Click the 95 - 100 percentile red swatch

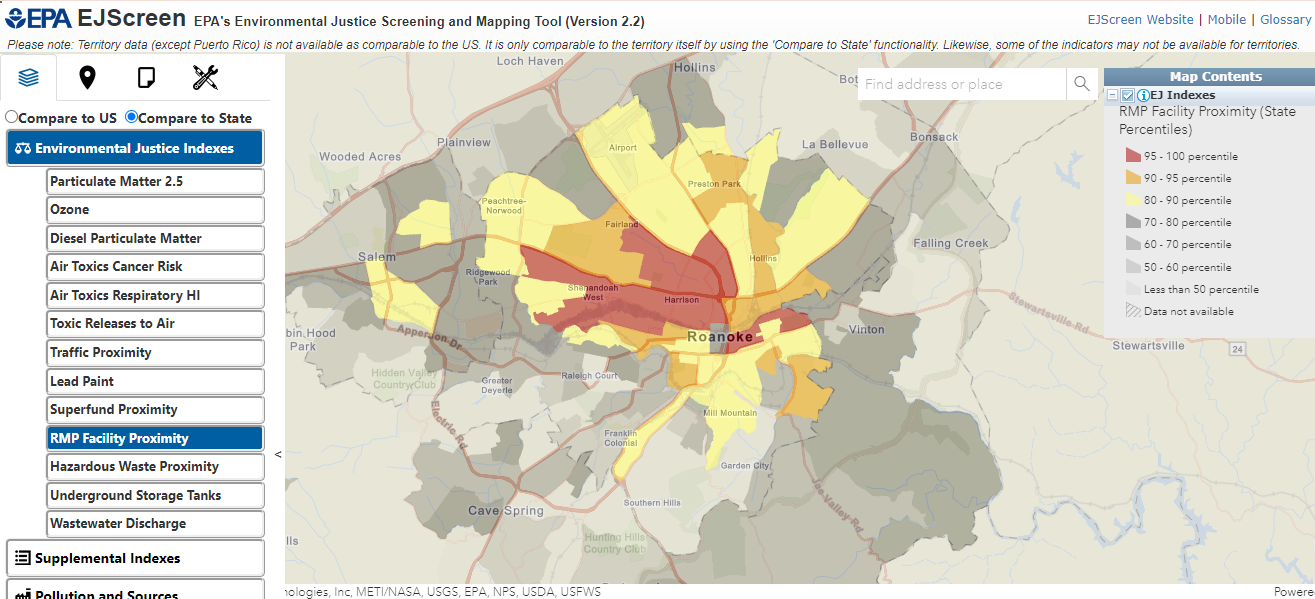pos(1133,156)
